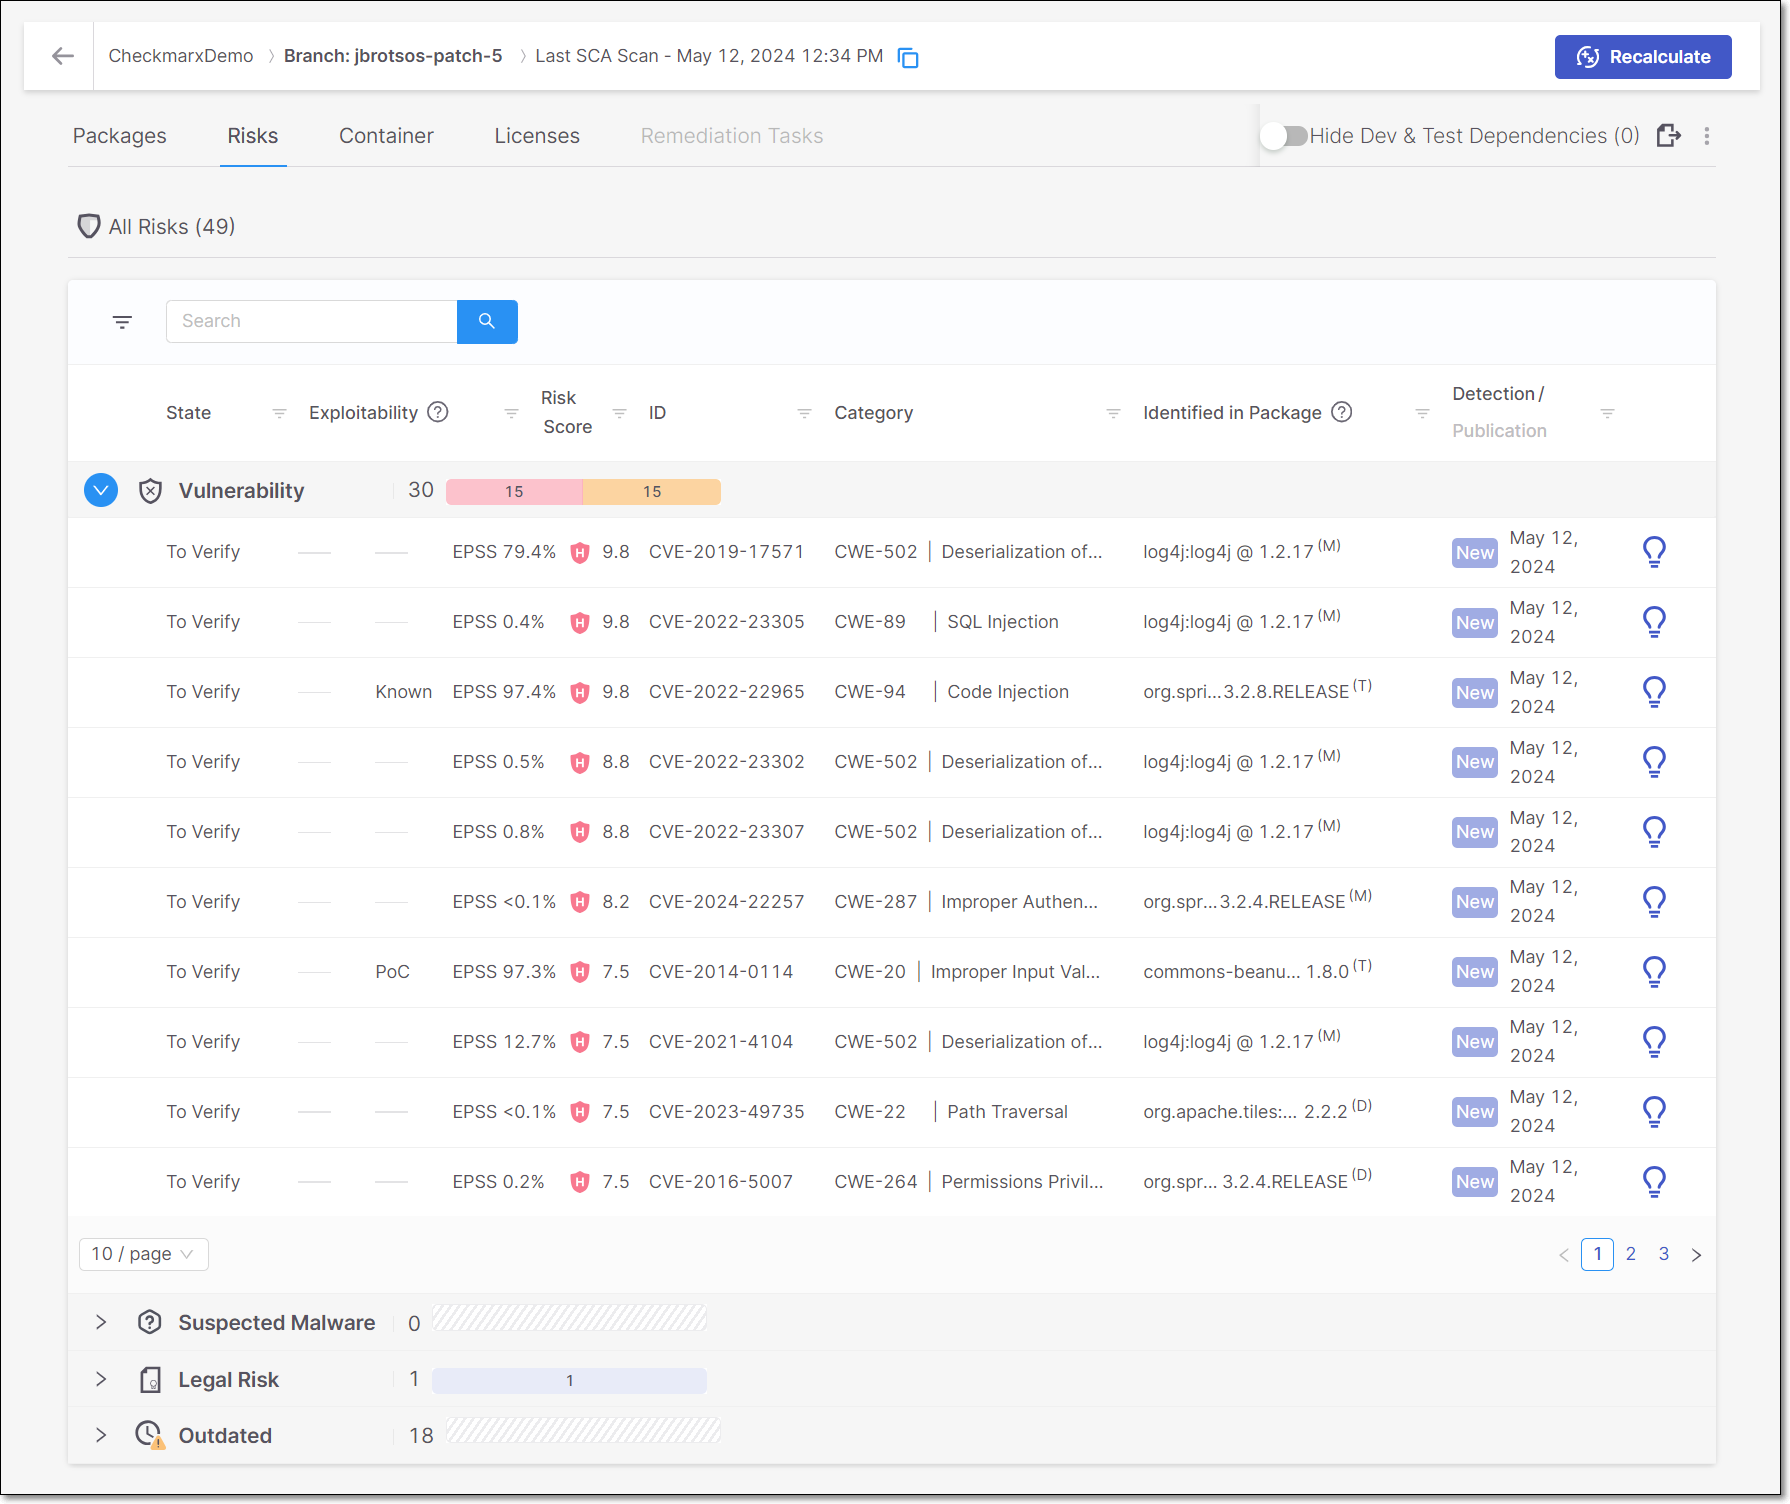The height and width of the screenshot is (1504, 1790).
Task: Open the Licenses tab
Action: coord(537,136)
